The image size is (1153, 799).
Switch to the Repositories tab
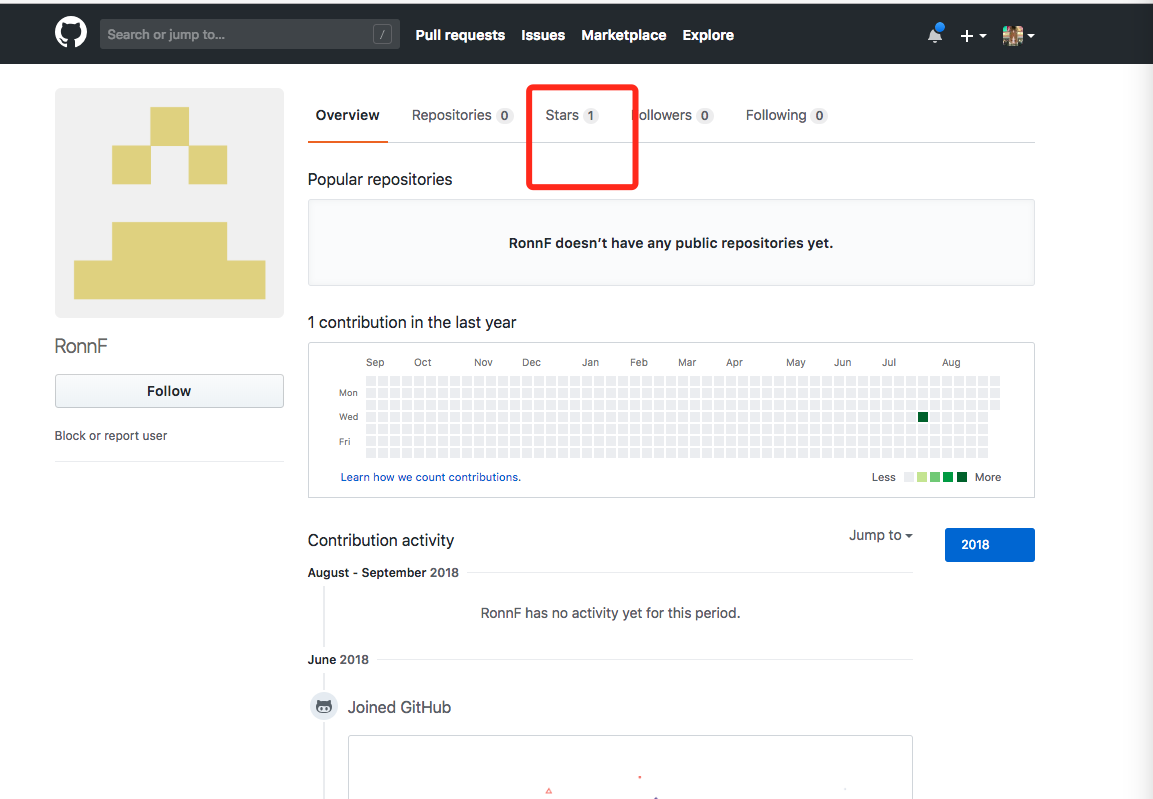tap(461, 115)
